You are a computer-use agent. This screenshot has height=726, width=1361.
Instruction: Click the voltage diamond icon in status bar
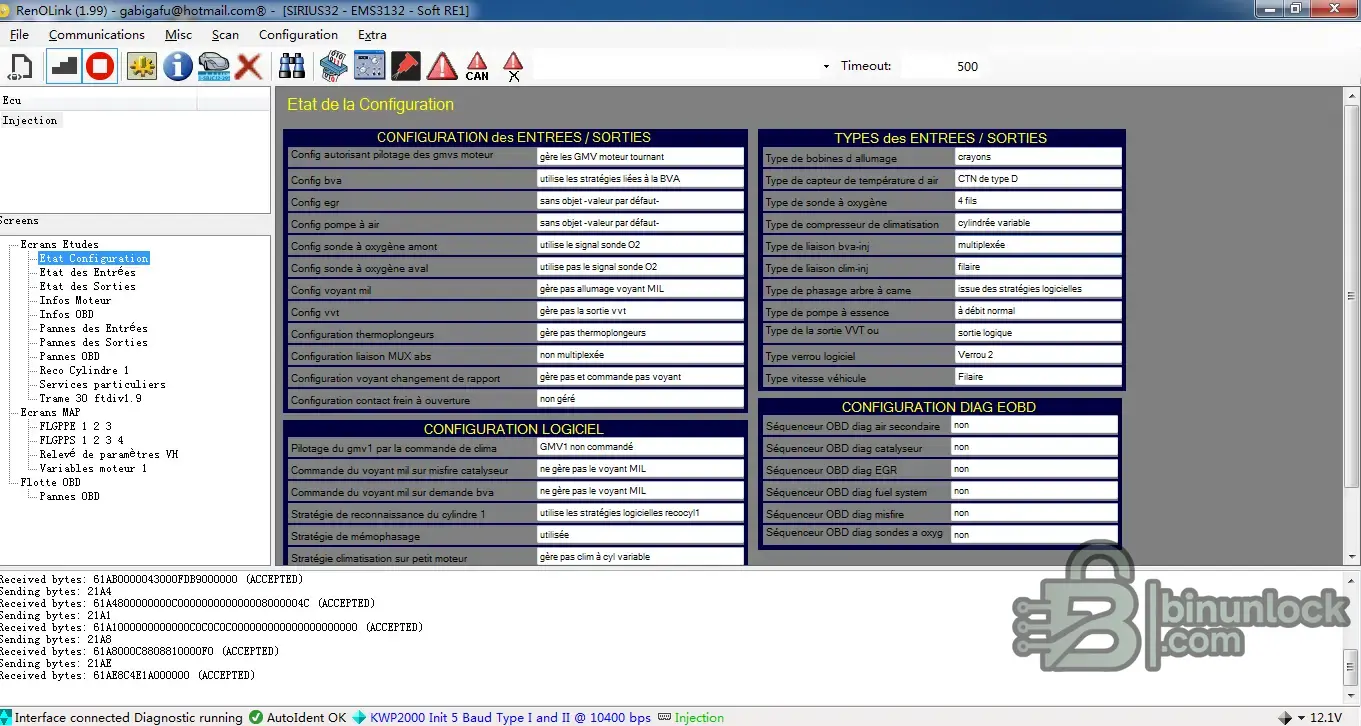coord(1286,717)
